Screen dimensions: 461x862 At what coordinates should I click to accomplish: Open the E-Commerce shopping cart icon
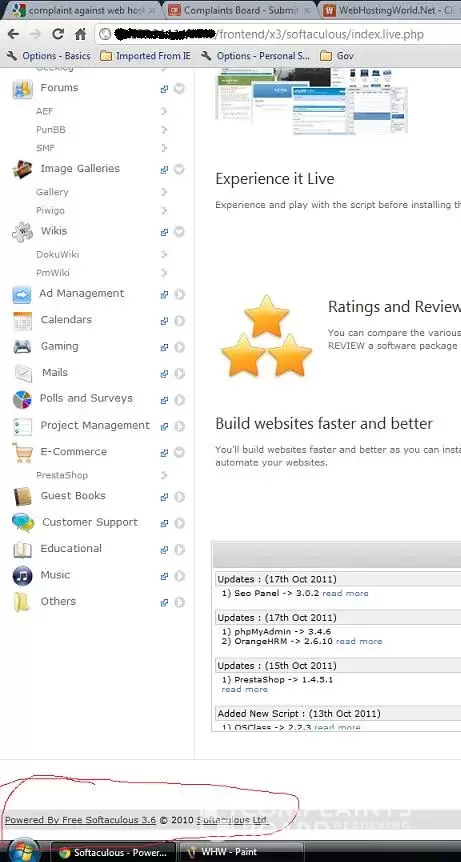(22, 452)
